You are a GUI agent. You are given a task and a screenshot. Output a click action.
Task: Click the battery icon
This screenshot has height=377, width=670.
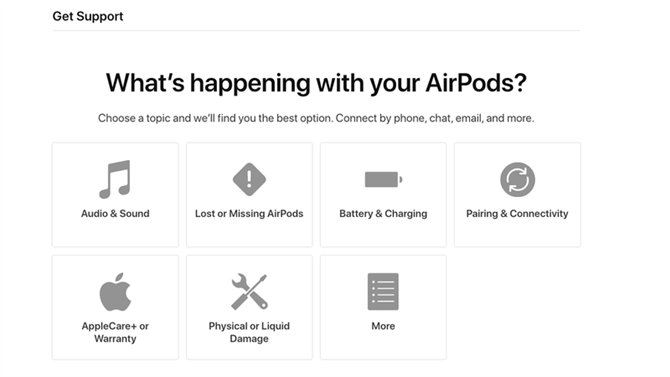(x=383, y=180)
